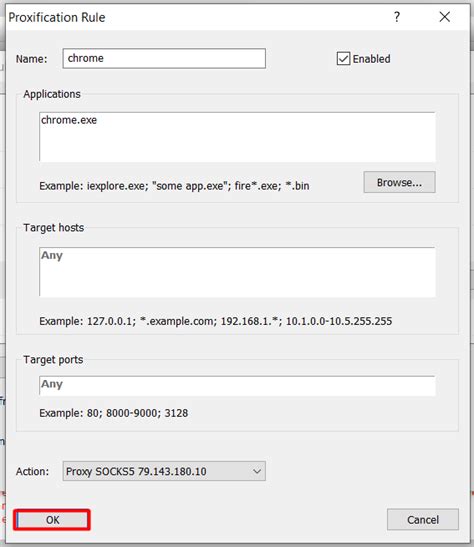The width and height of the screenshot is (474, 547).
Task: Click the Target hosts group heading
Action: pyautogui.click(x=54, y=228)
